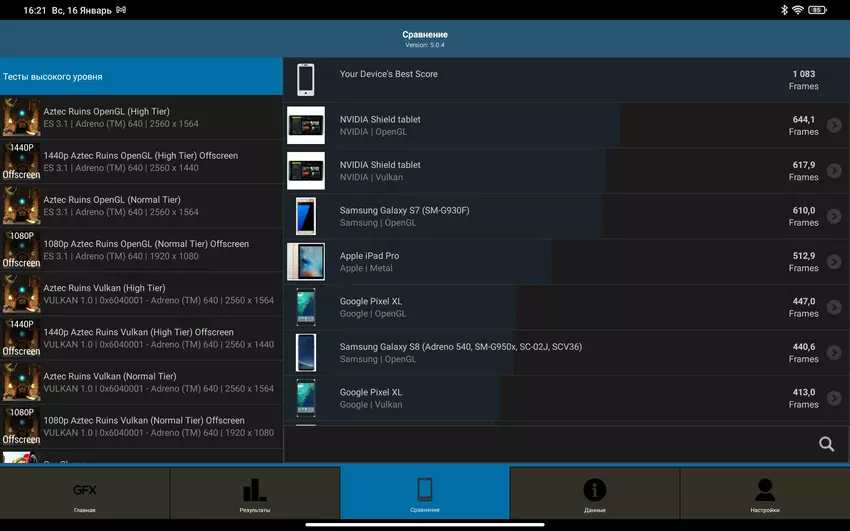Select Aztec Ruins OpenGL (High Tier) test

(x=141, y=118)
